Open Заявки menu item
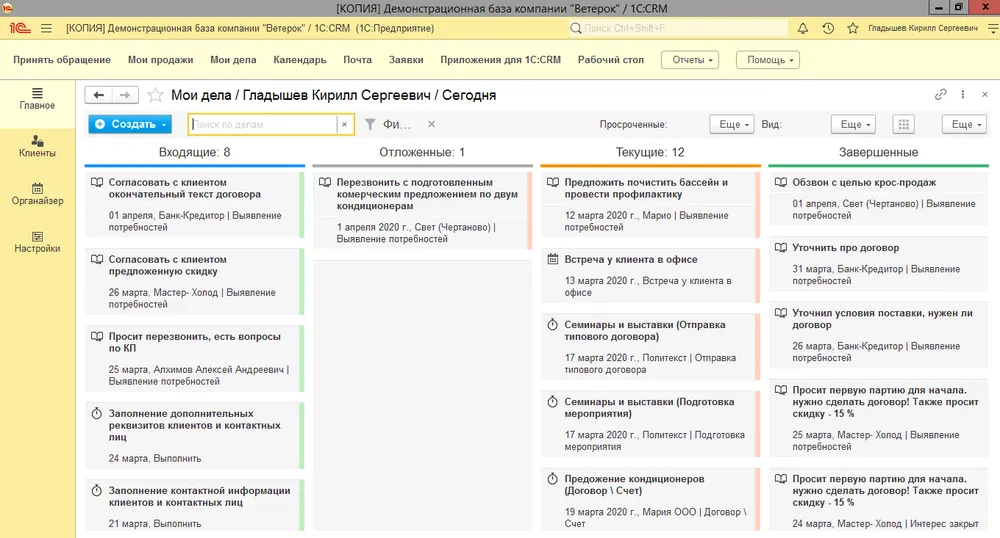Viewport: 1000px width, 538px height. click(406, 60)
